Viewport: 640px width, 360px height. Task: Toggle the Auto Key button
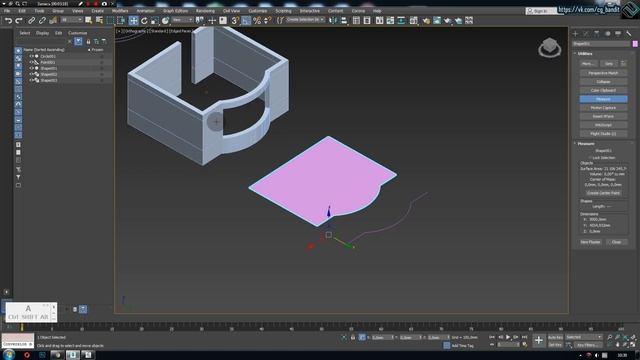pos(555,337)
